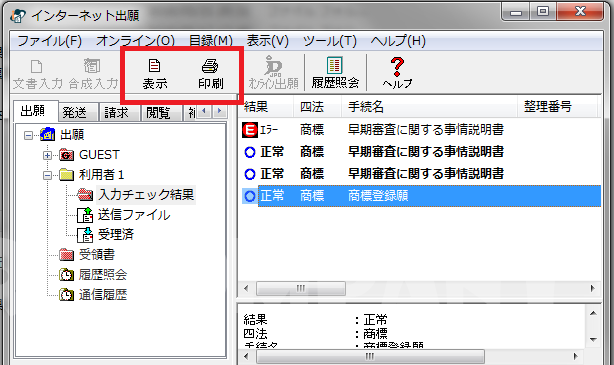Click the red question mark ヘルプ icon
614x365 pixels.
tap(397, 67)
